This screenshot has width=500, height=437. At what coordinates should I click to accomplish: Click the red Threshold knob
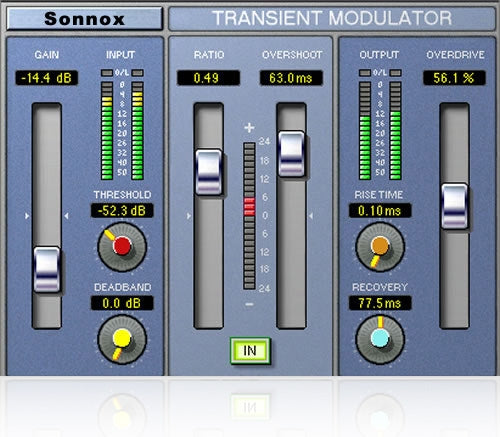(x=122, y=246)
